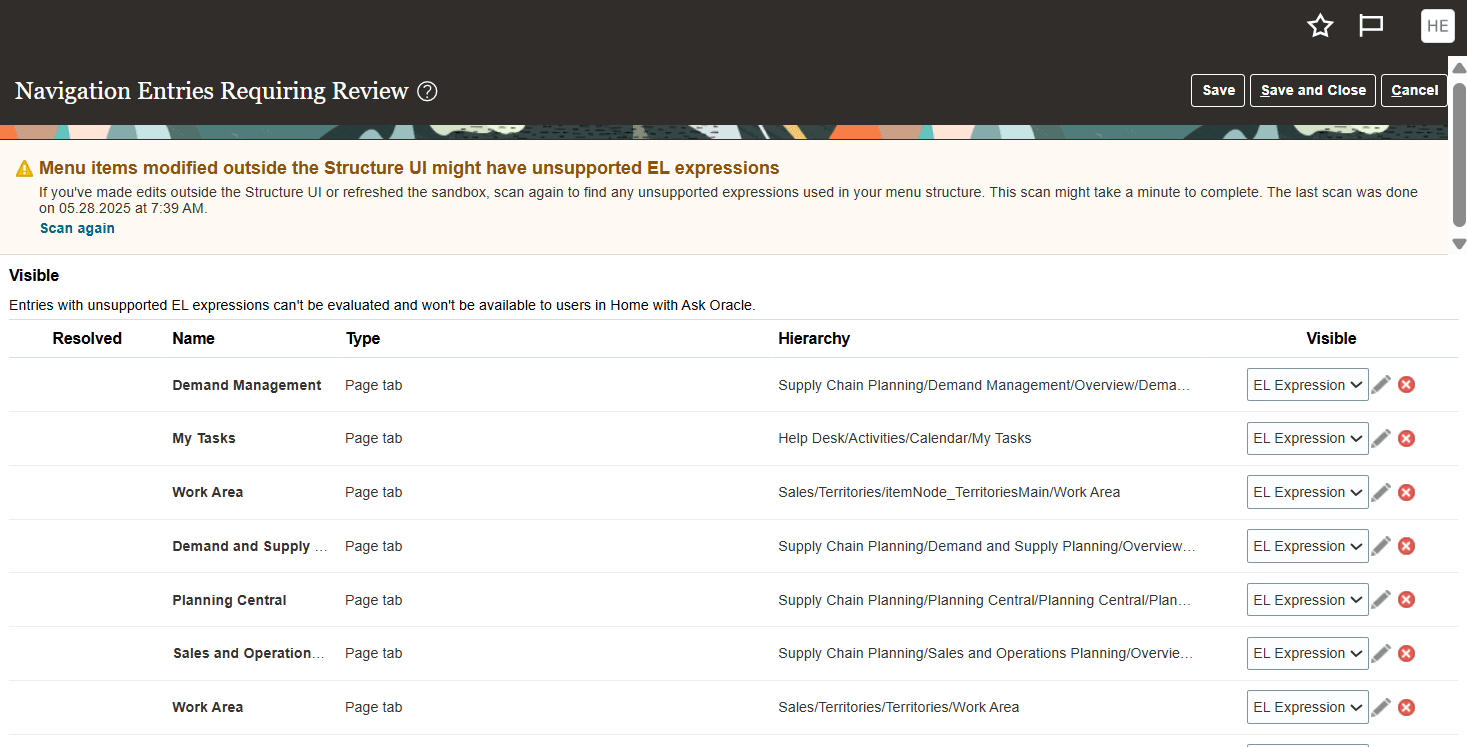Open the EL Expression dropdown for Demand Management

[1307, 384]
